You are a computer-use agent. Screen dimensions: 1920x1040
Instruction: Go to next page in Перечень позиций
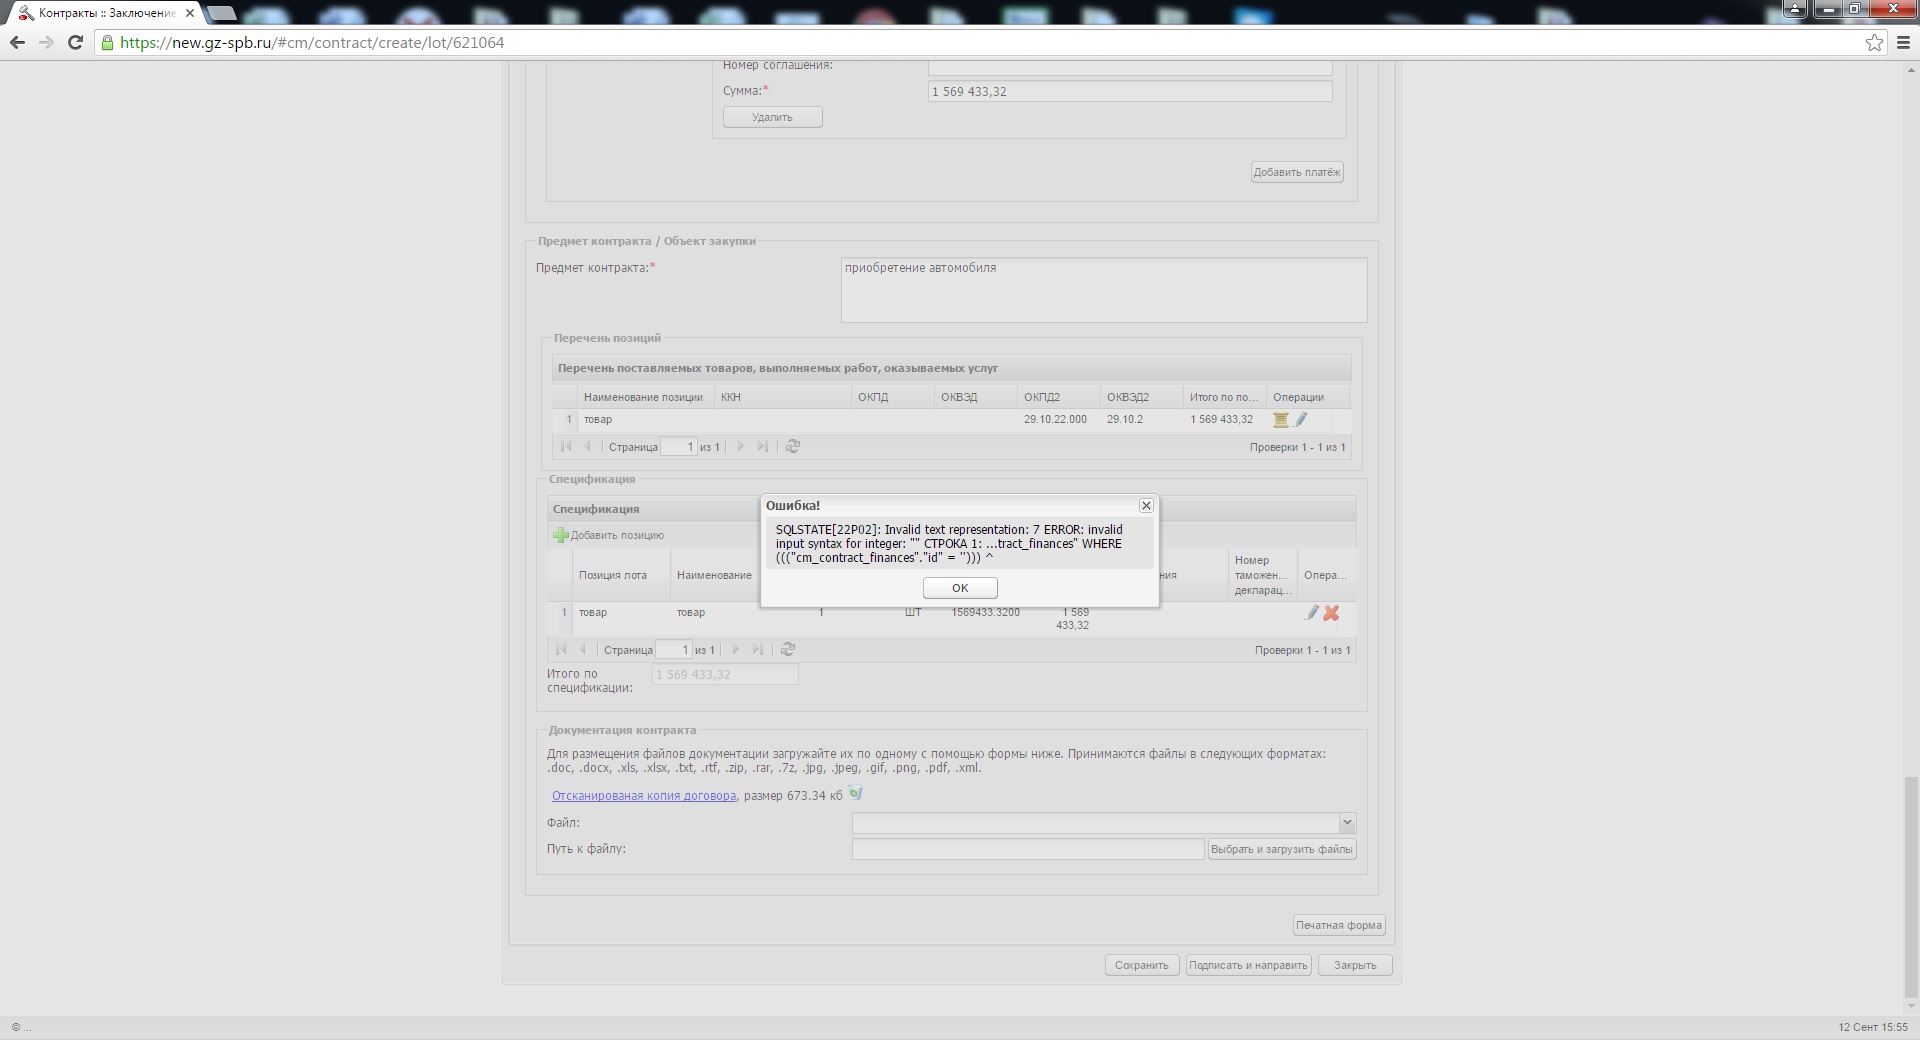(x=740, y=446)
